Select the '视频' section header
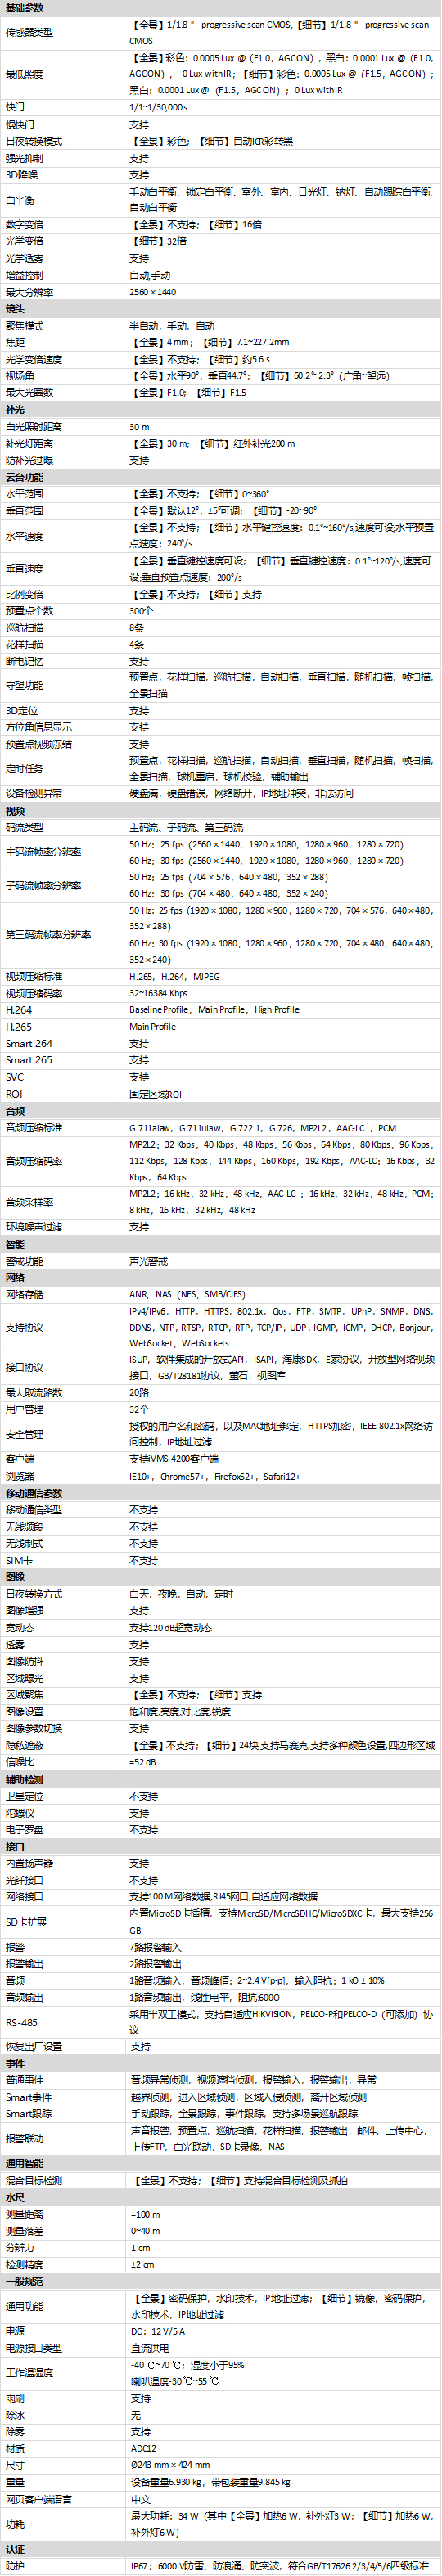 pos(15,811)
